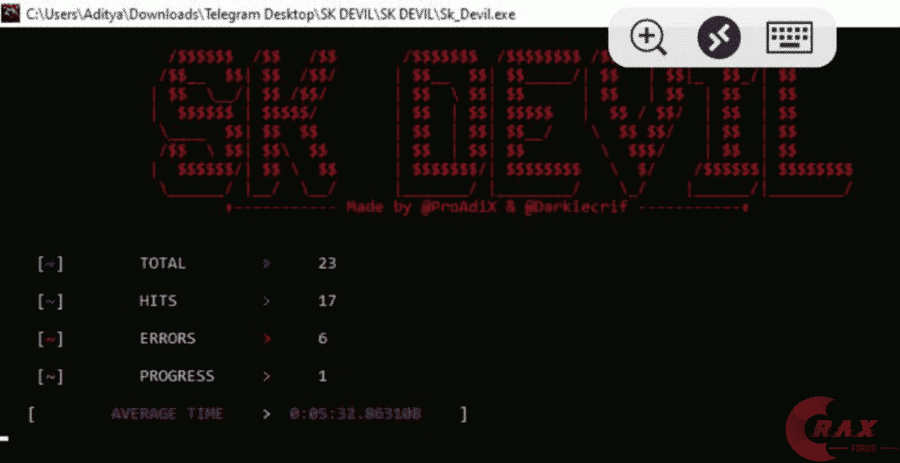Screen dimensions: 900x463
Task: Open the on-screen keyboard icon
Action: tap(789, 37)
